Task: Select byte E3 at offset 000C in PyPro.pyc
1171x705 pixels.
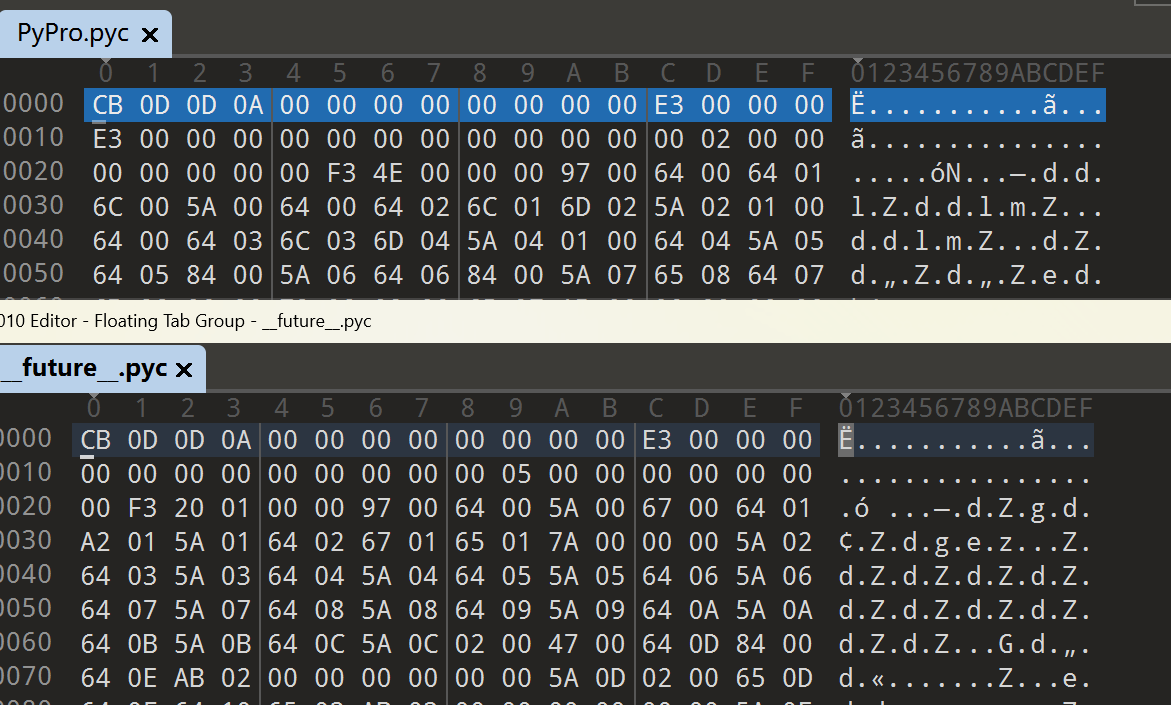Action: pos(668,104)
